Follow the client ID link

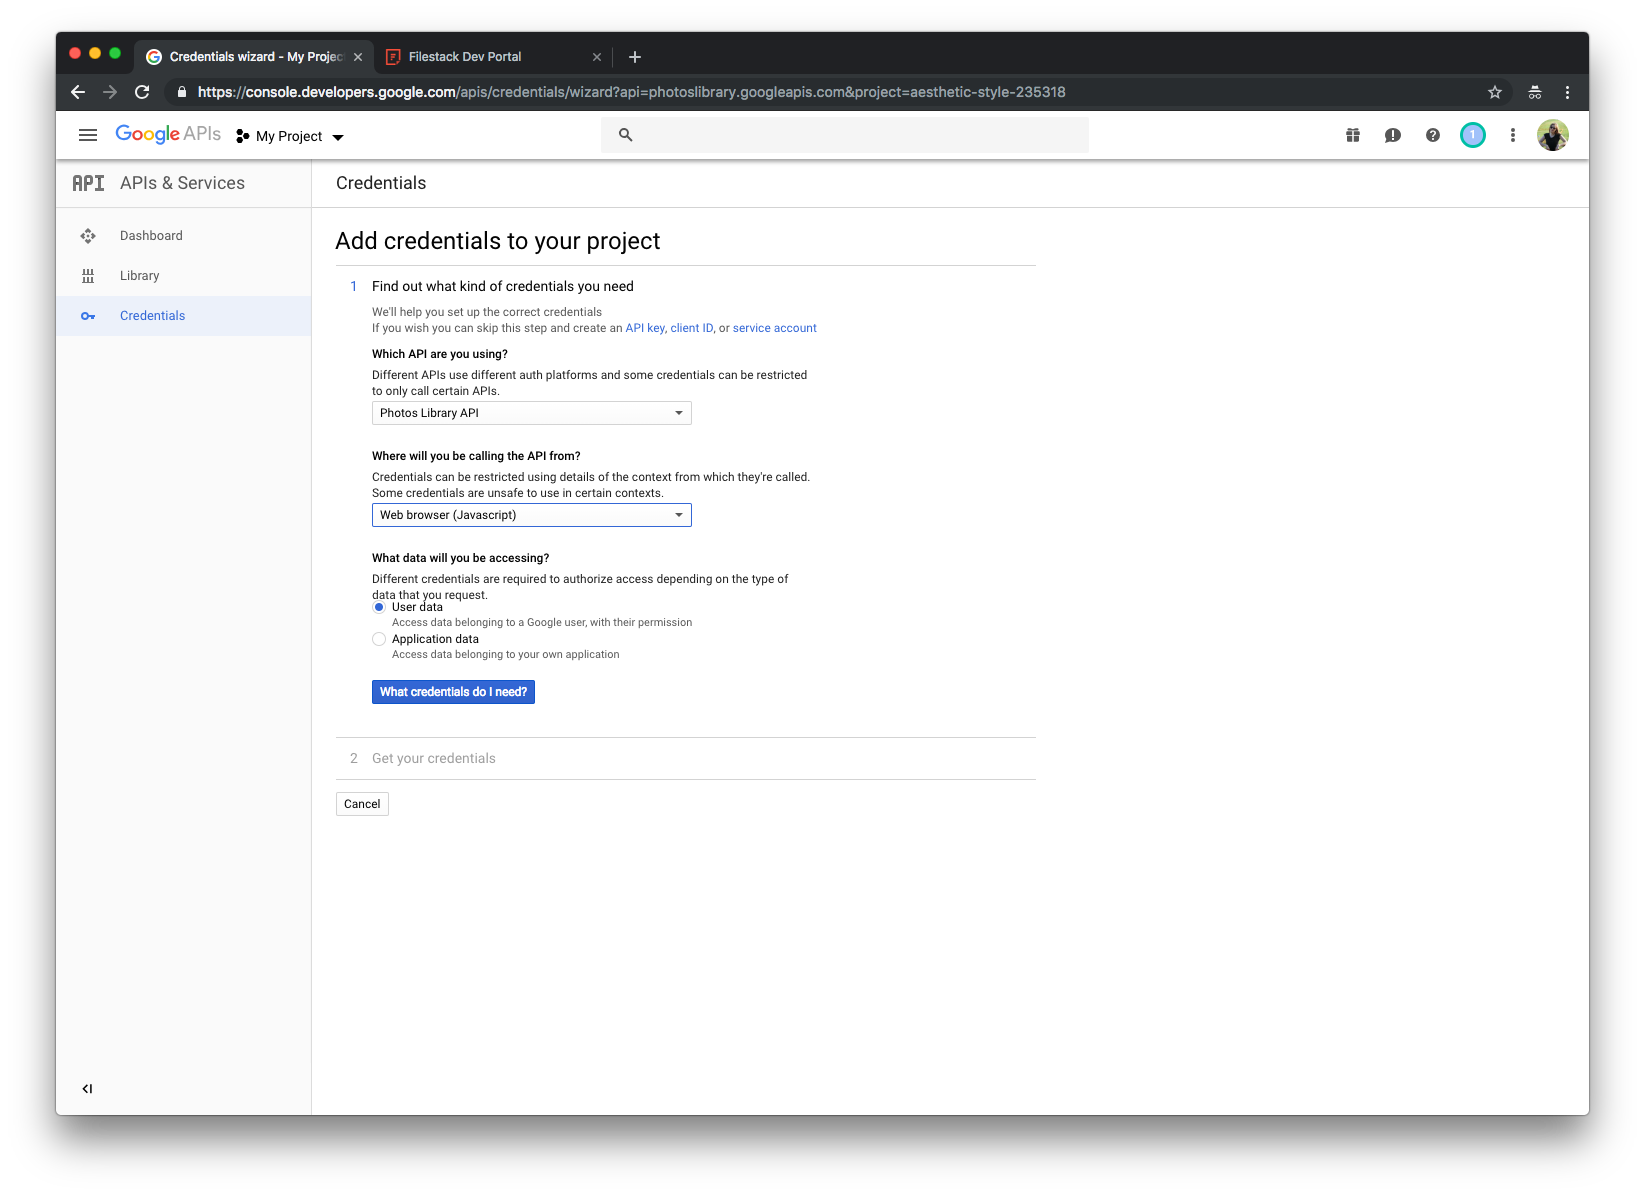(x=692, y=328)
